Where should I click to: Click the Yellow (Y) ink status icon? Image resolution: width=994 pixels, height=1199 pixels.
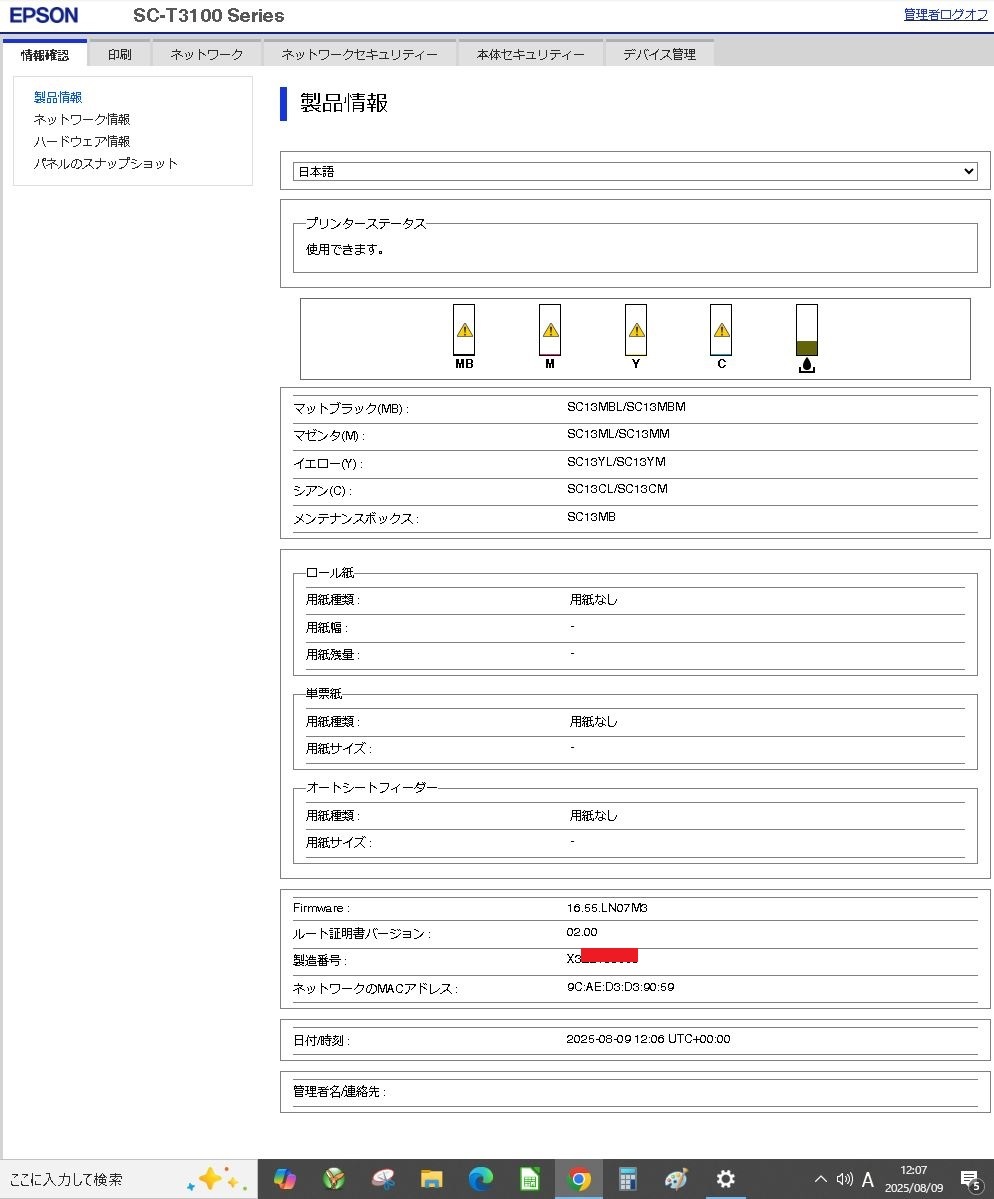[635, 330]
